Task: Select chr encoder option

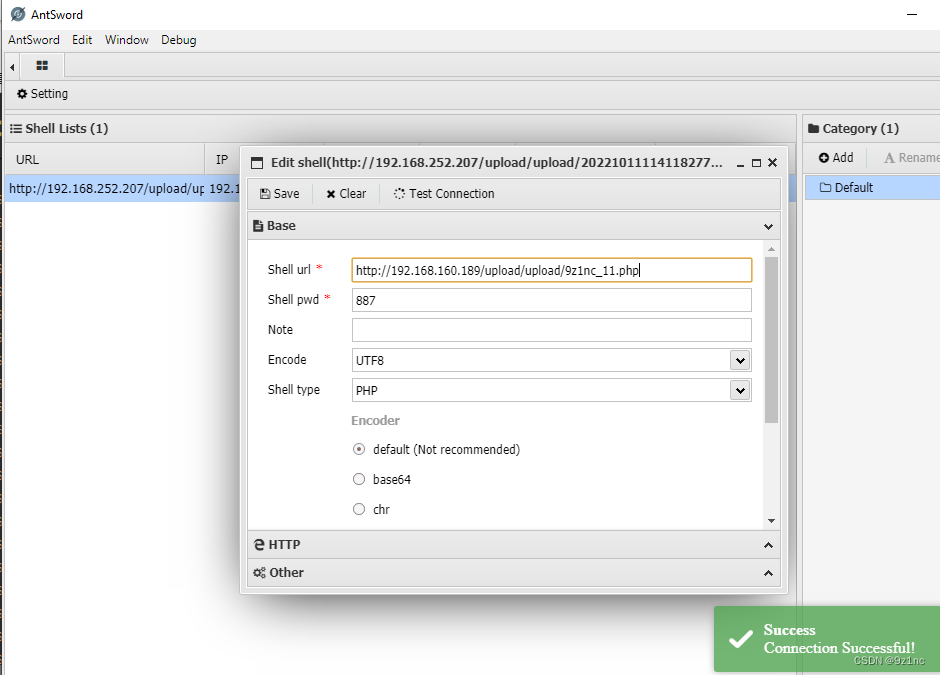Action: pyautogui.click(x=358, y=509)
